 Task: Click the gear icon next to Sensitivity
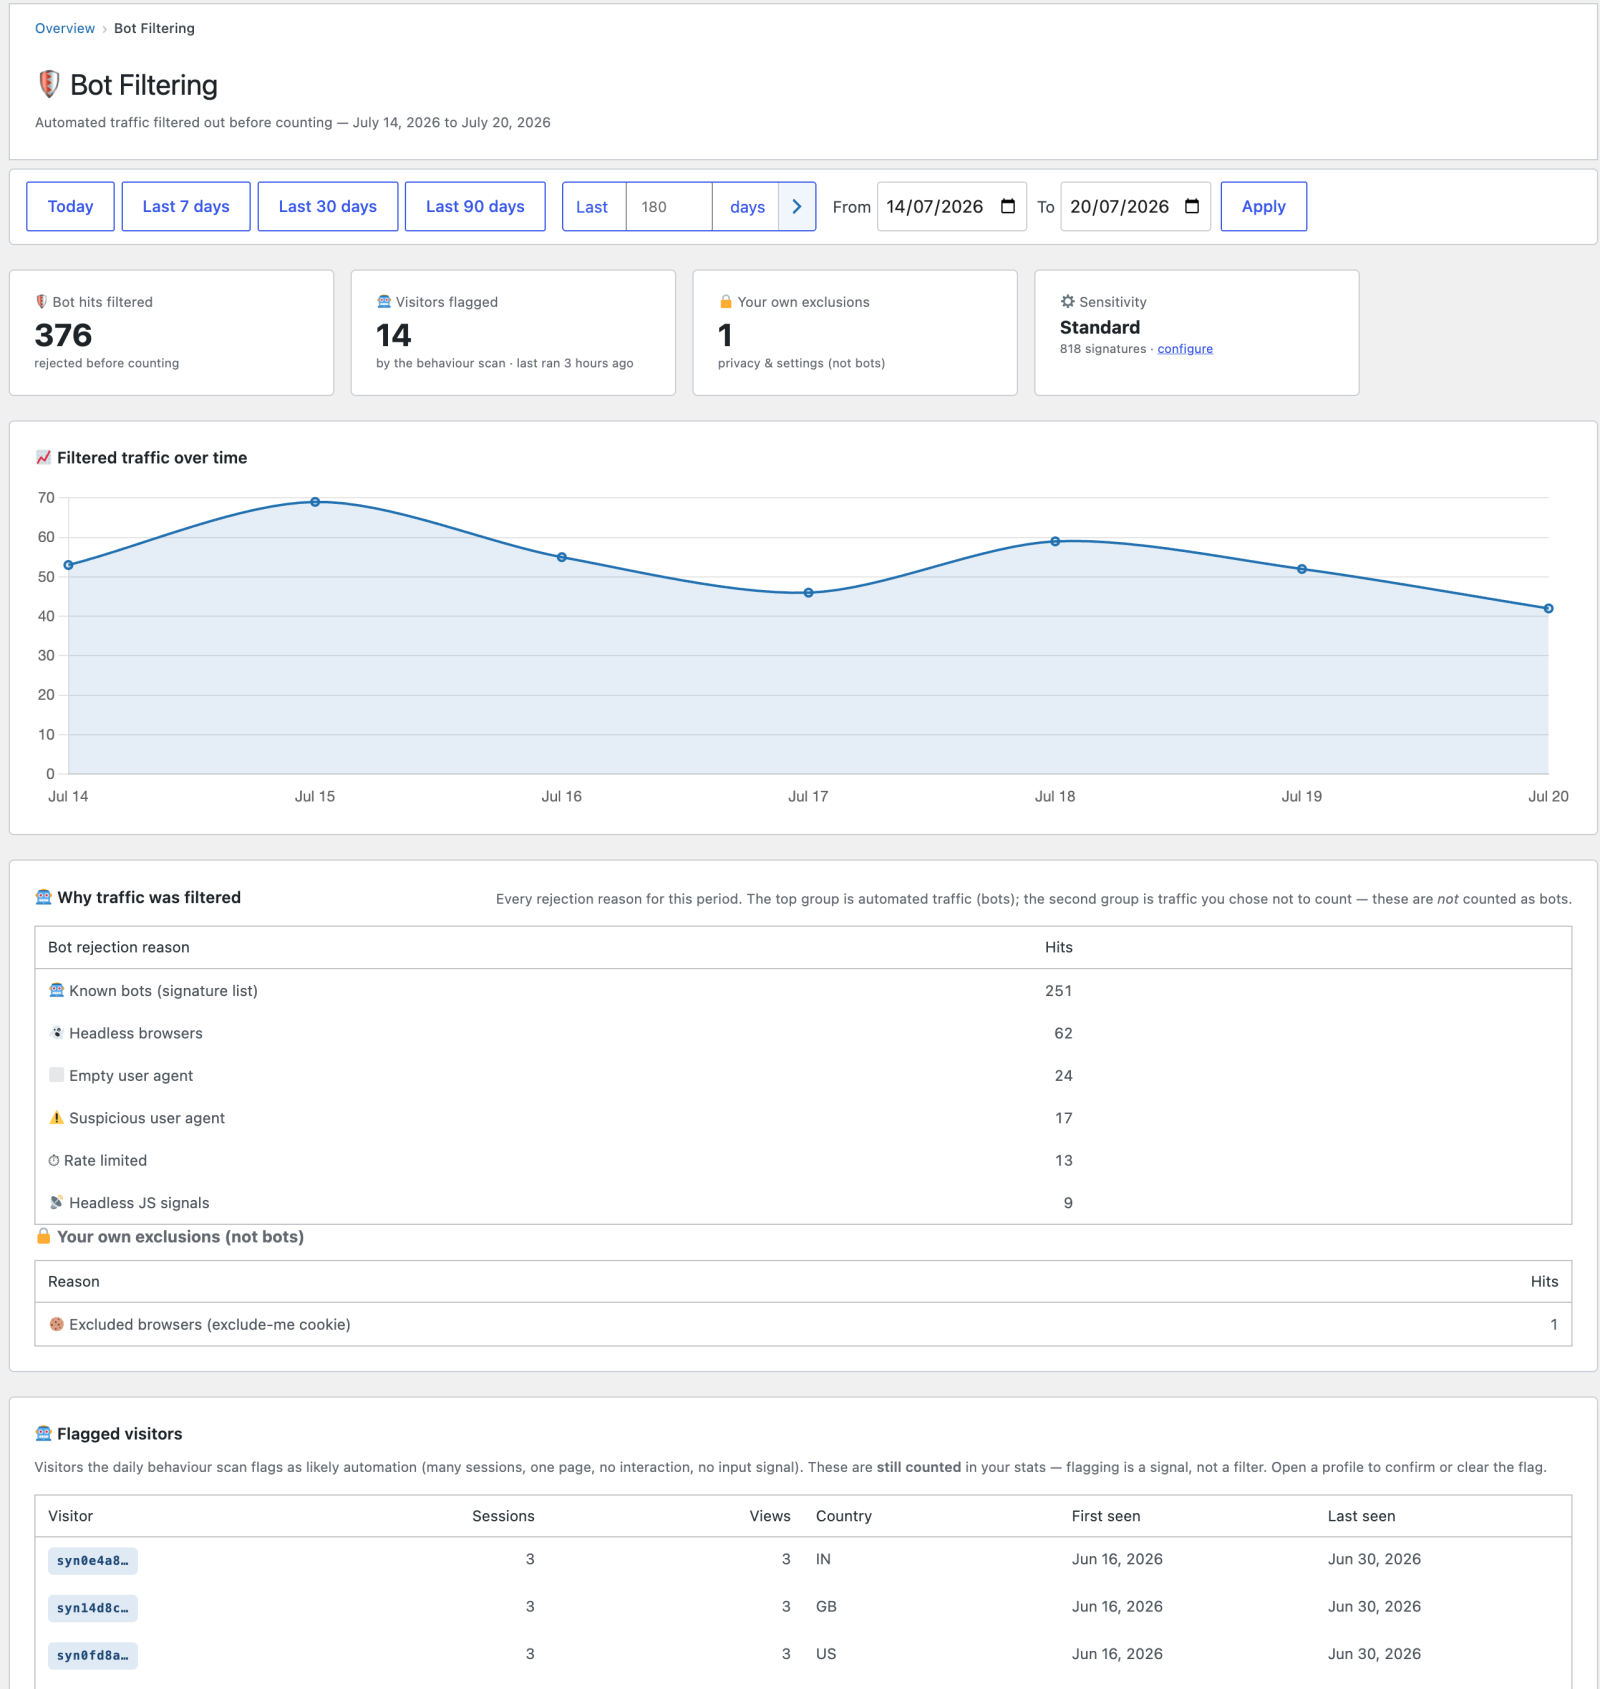click(1068, 301)
